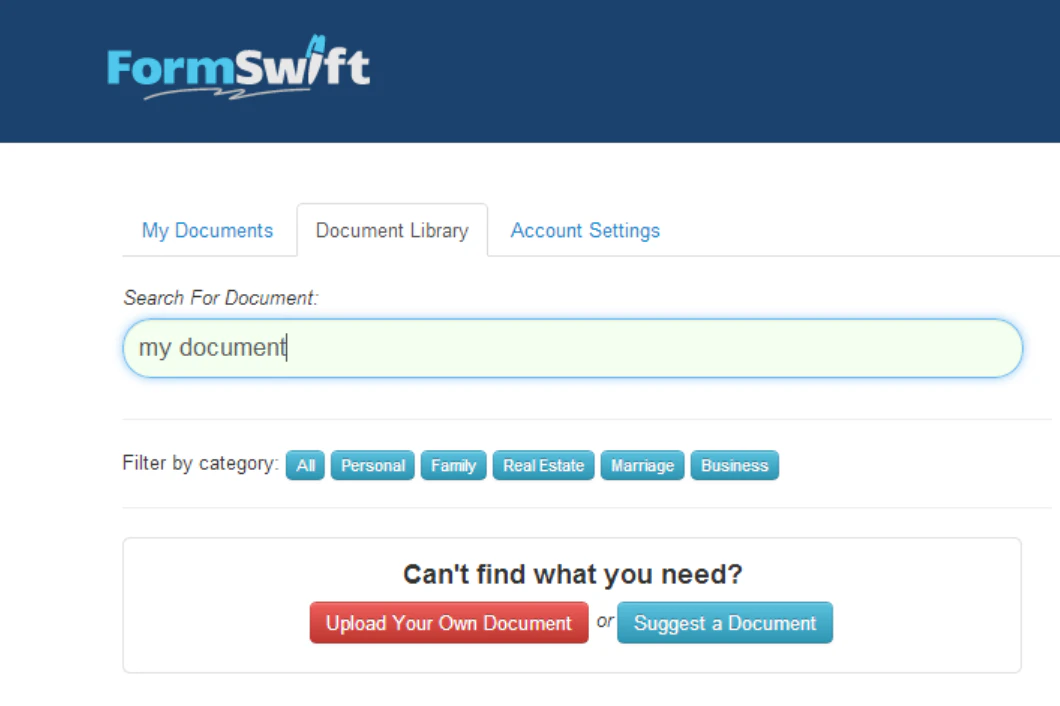The width and height of the screenshot is (1060, 706).
Task: Select the All category filter
Action: [x=305, y=465]
